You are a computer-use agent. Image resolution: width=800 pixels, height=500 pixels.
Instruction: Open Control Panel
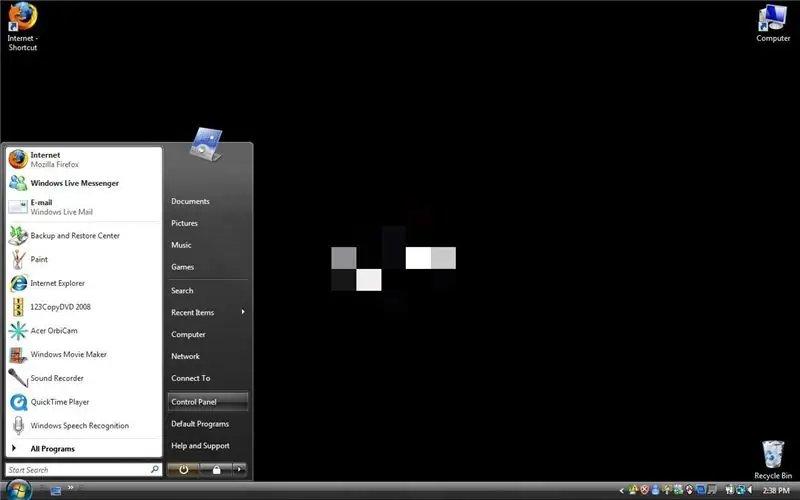click(207, 402)
